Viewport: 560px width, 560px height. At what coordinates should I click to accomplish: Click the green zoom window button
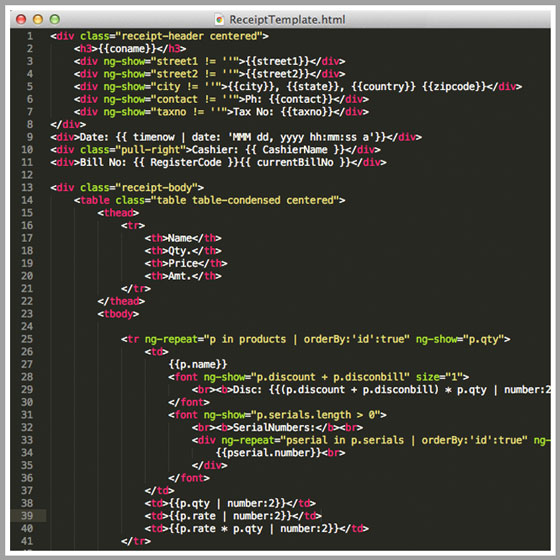(x=55, y=19)
